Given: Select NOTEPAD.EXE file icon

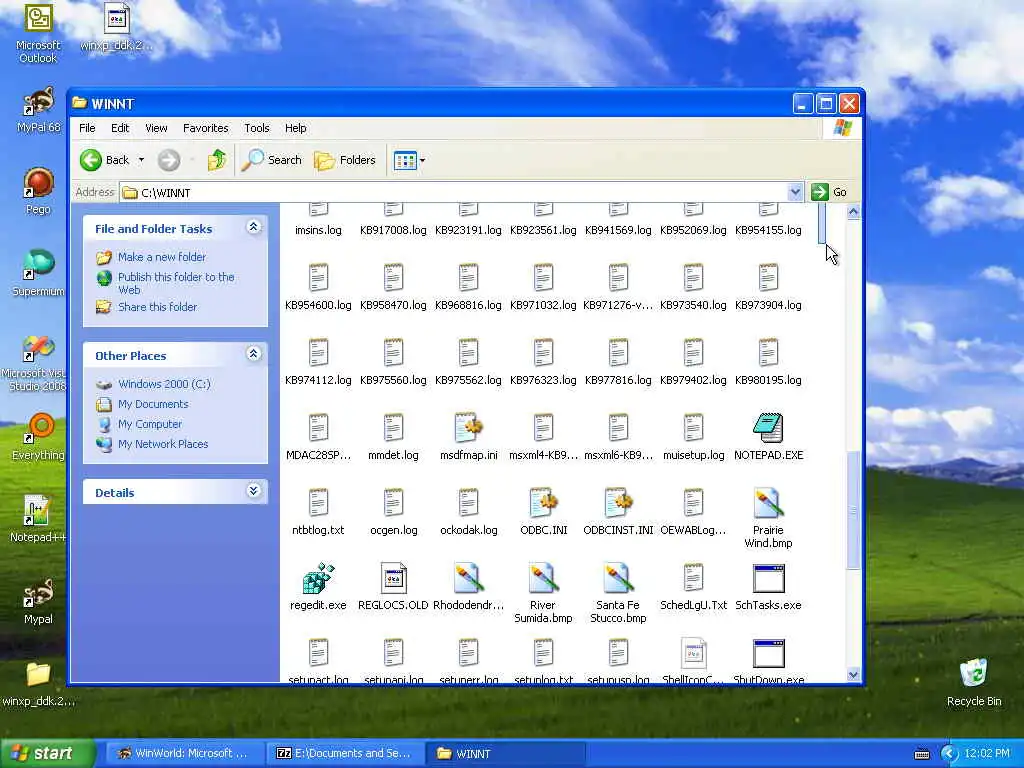Looking at the screenshot, I should click(768, 428).
